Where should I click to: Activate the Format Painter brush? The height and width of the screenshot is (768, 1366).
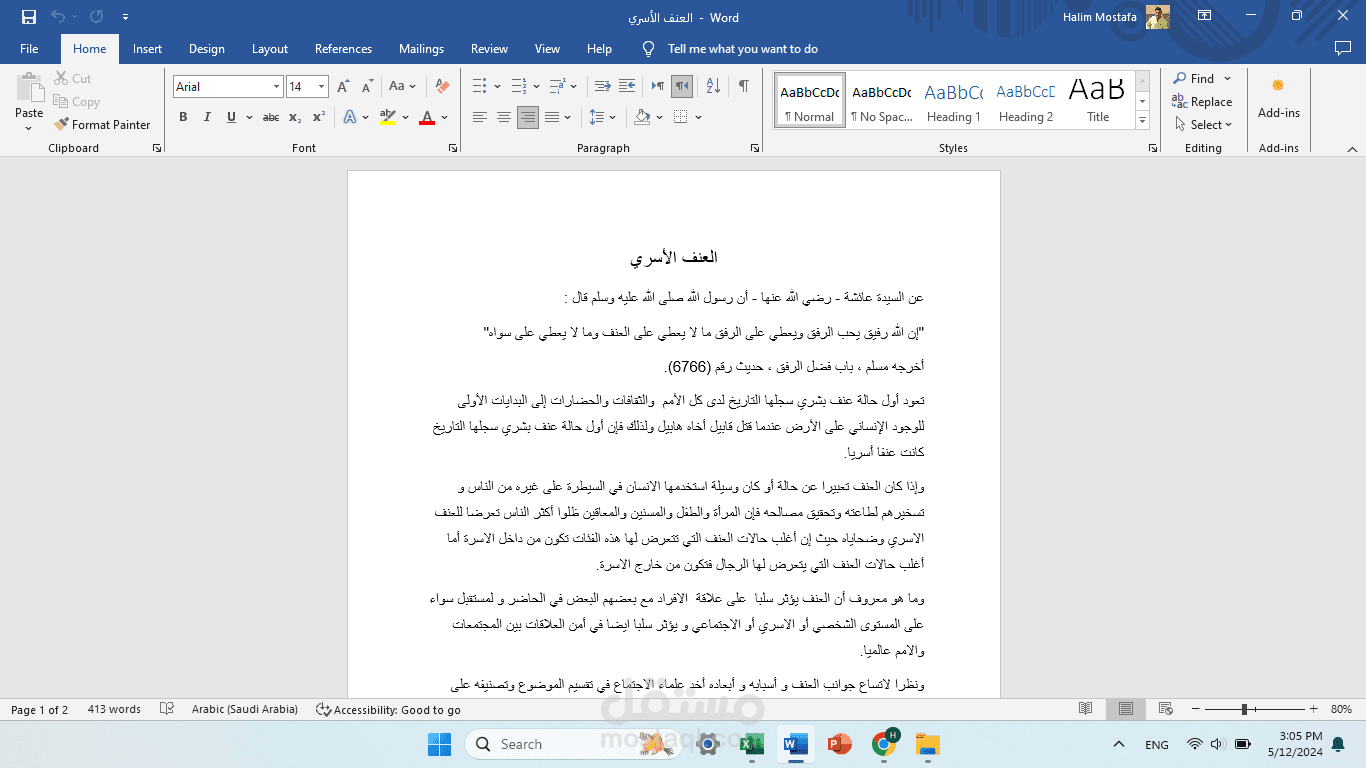click(102, 124)
